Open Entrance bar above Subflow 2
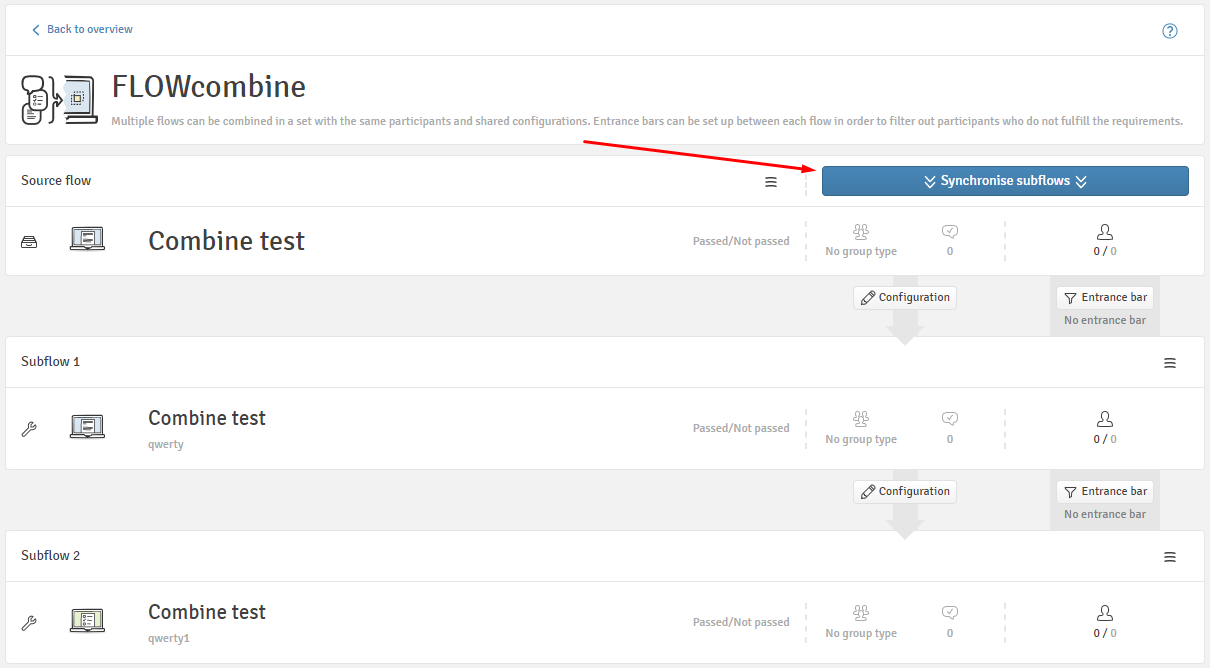Image resolution: width=1210 pixels, height=668 pixels. tap(1105, 492)
